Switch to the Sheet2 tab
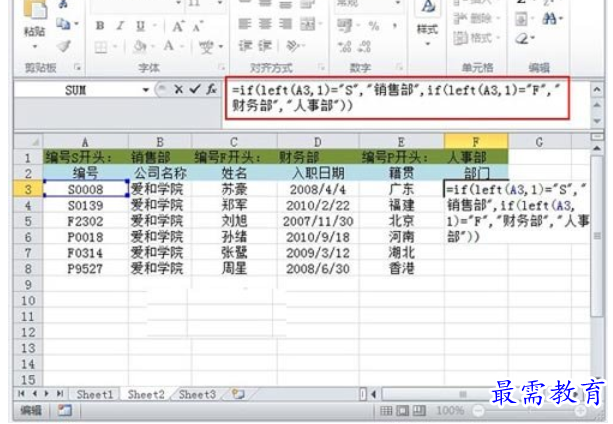This screenshot has height=424, width=613. click(x=146, y=394)
